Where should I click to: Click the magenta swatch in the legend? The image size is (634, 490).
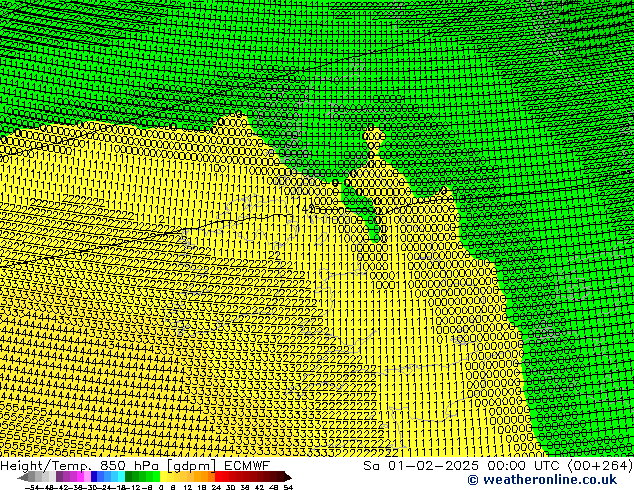pyautogui.click(x=80, y=476)
